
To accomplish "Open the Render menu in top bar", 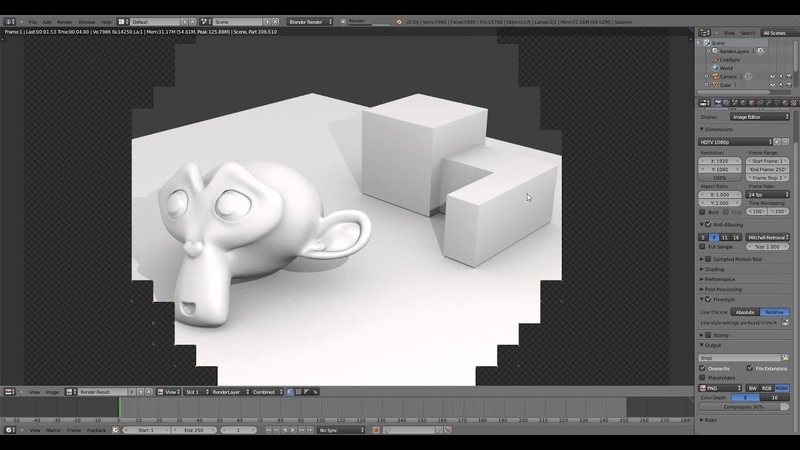I will pyautogui.click(x=64, y=22).
